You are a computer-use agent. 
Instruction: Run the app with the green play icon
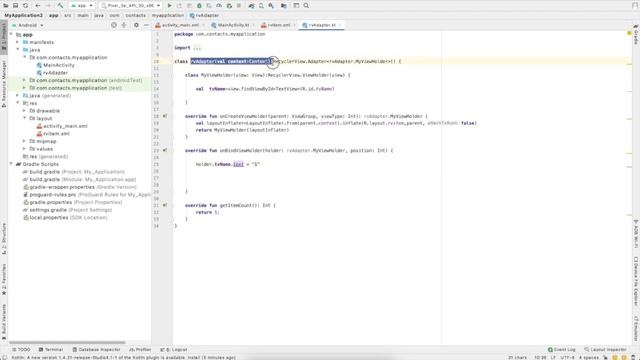pos(170,6)
